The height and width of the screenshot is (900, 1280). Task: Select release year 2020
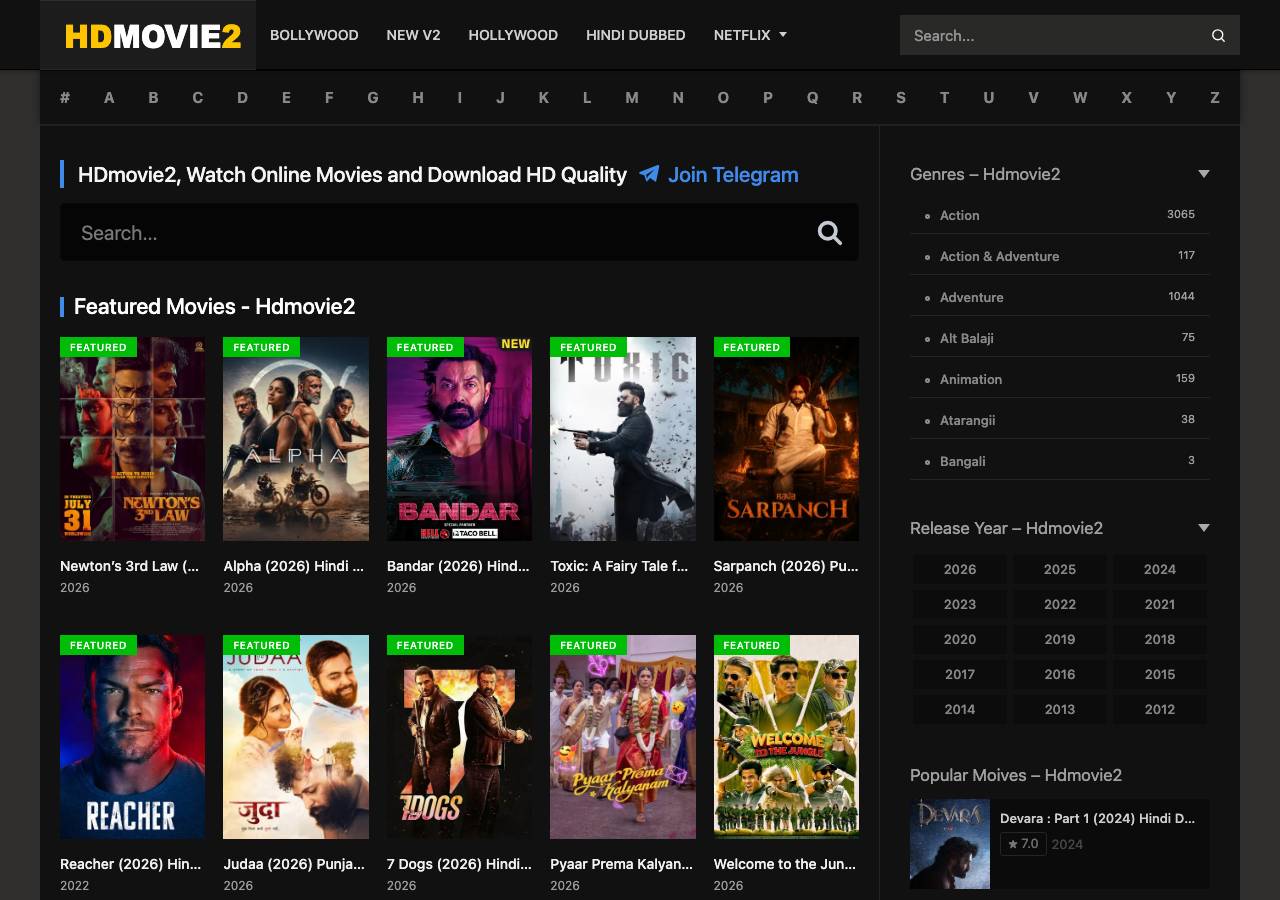click(960, 639)
